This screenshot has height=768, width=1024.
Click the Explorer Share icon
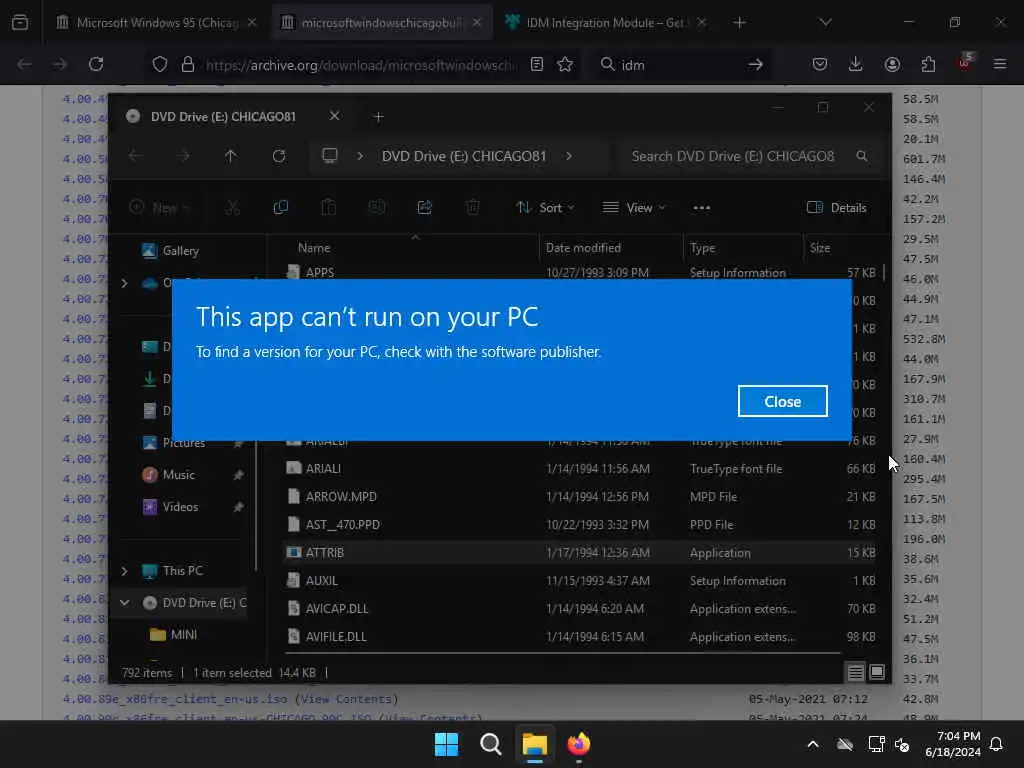coord(424,207)
